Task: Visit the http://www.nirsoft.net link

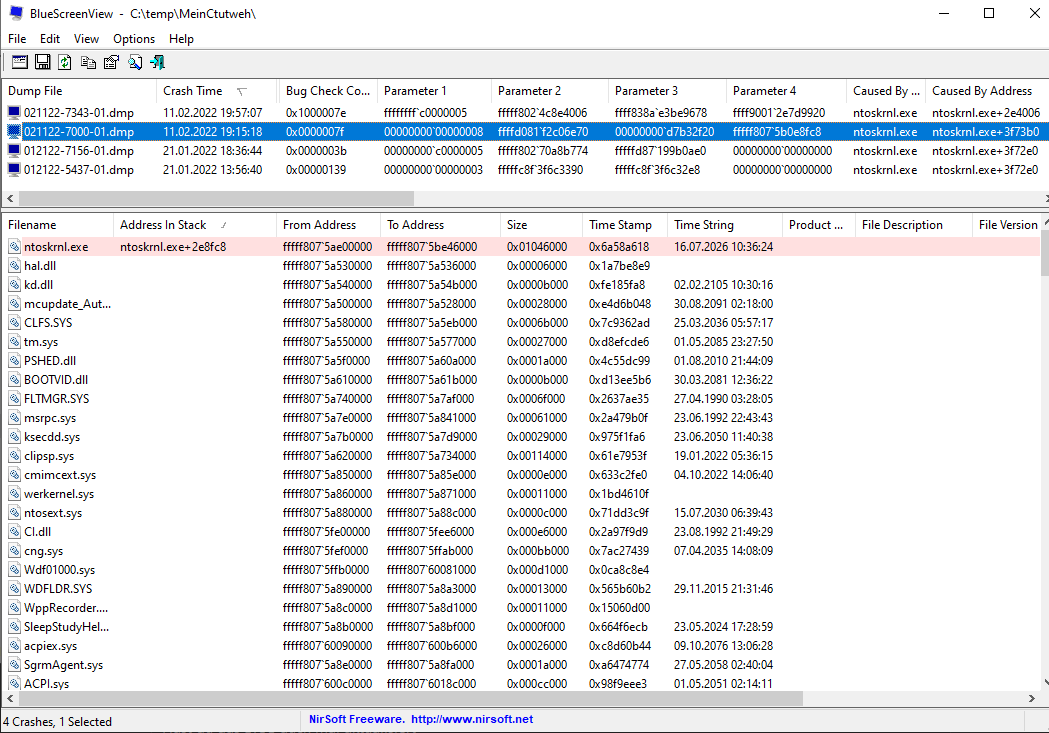Action: (472, 719)
